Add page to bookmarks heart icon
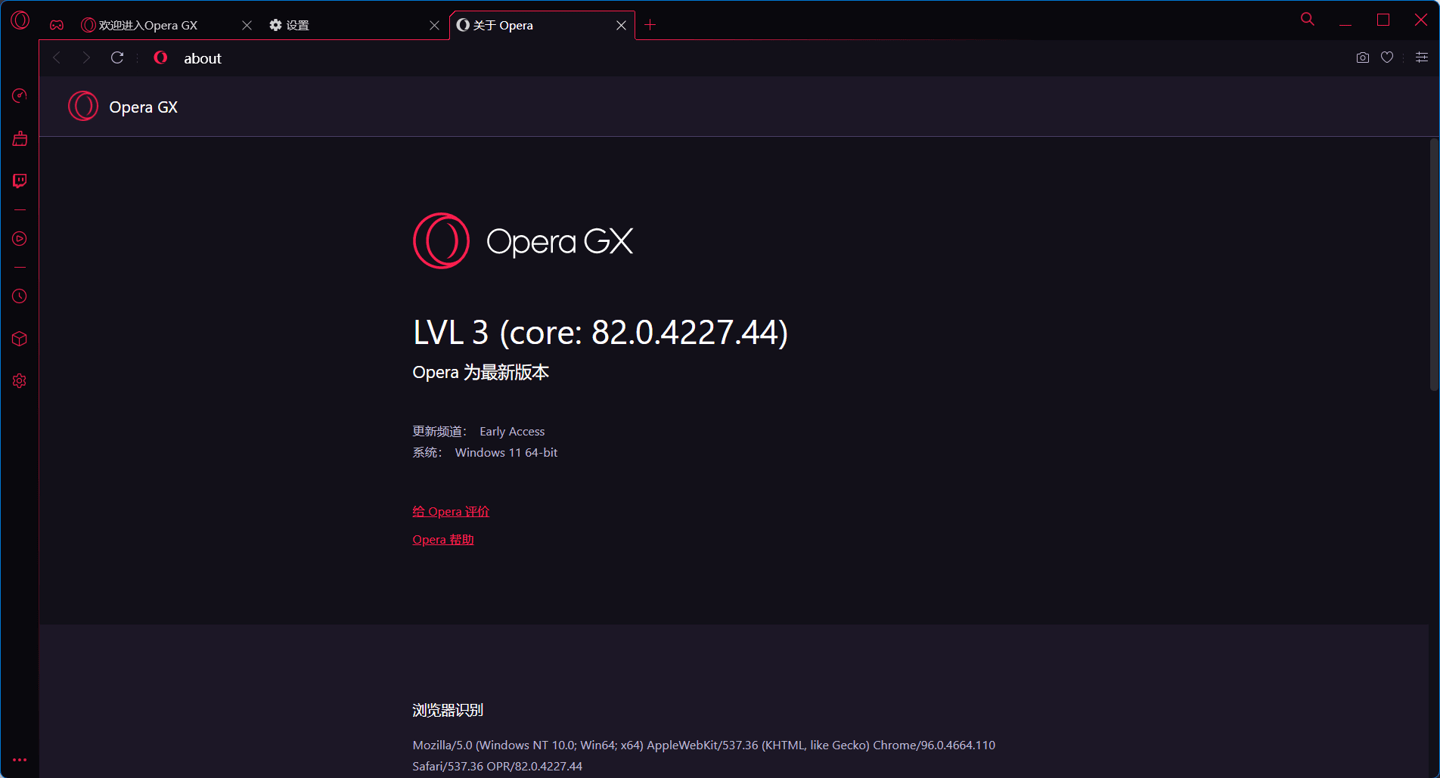The image size is (1440, 778). [1387, 58]
